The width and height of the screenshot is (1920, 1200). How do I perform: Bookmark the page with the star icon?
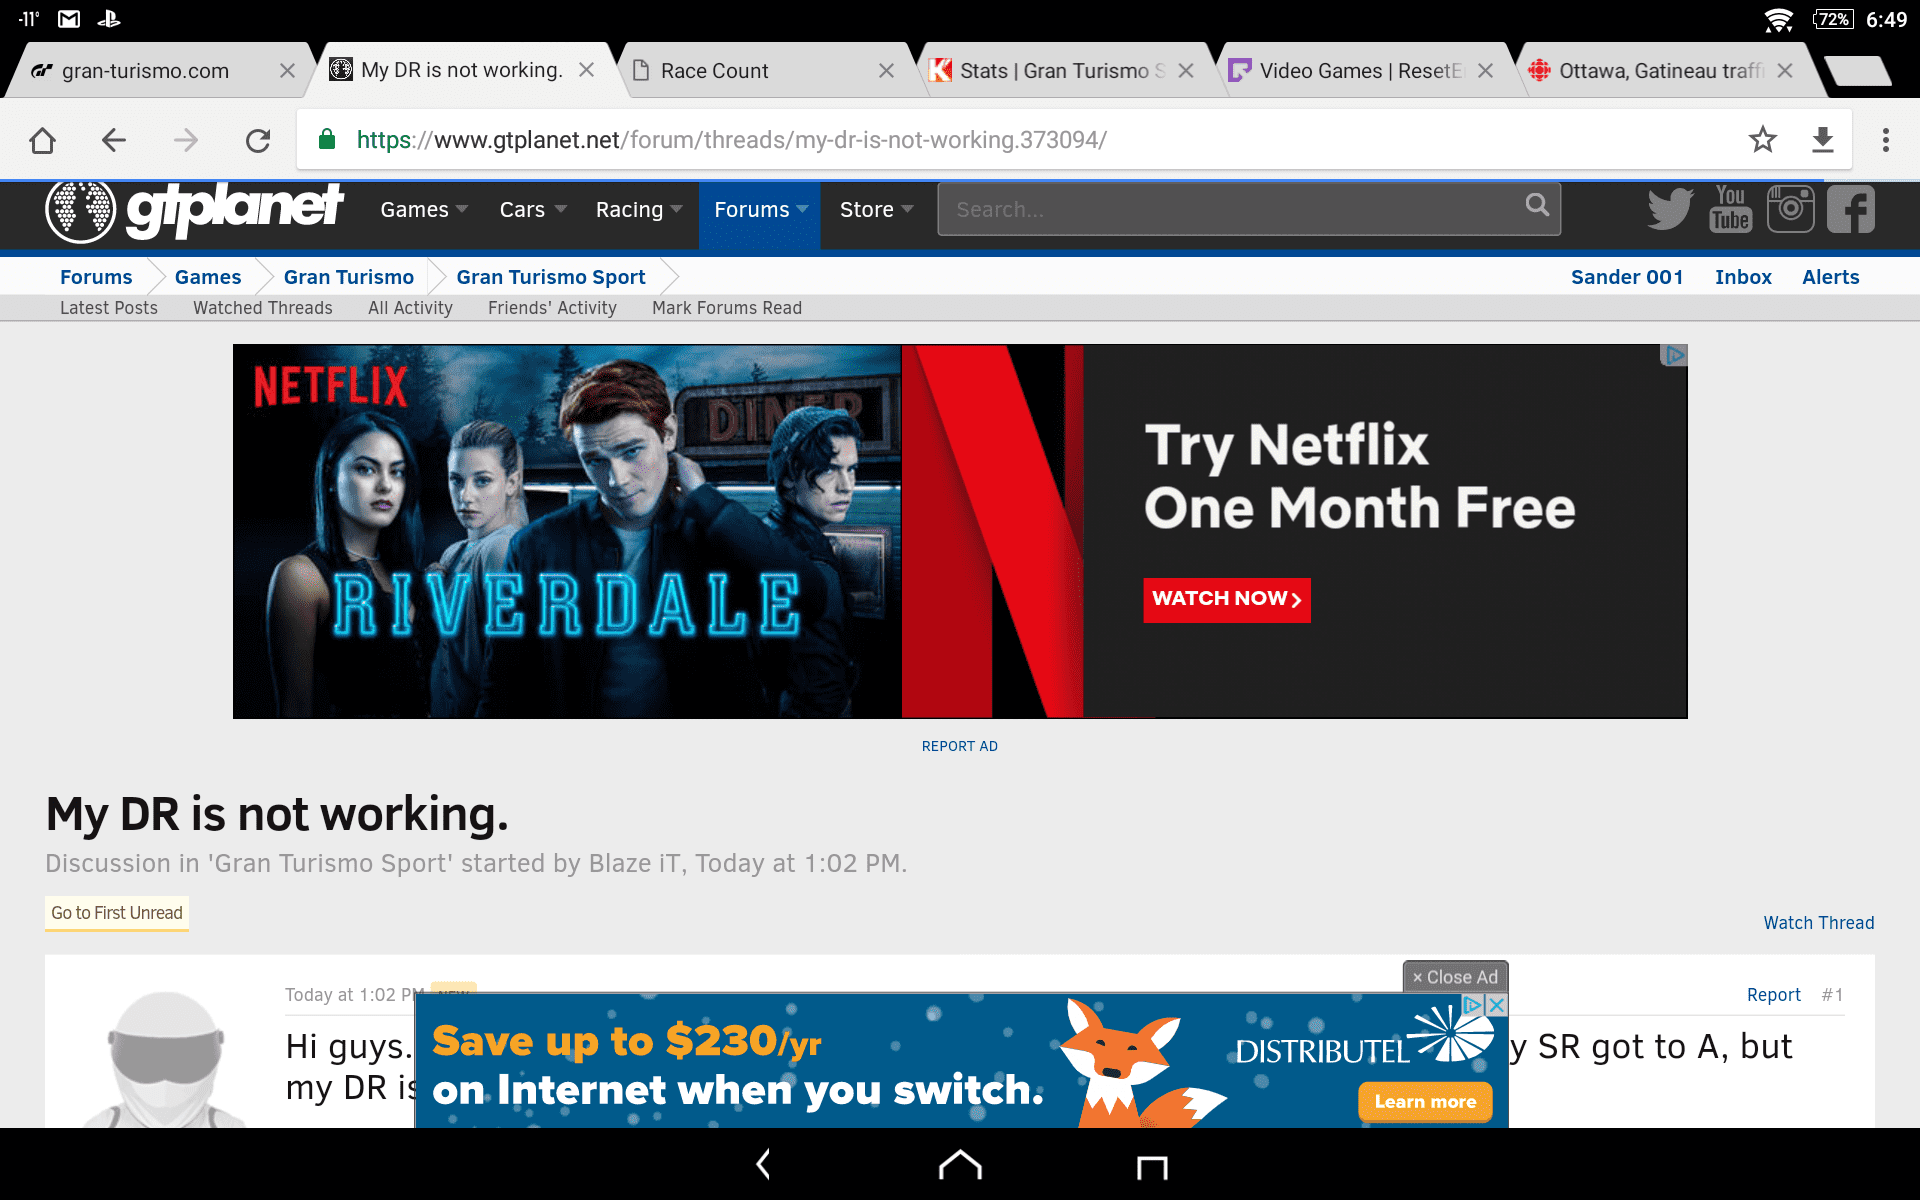(x=1763, y=140)
